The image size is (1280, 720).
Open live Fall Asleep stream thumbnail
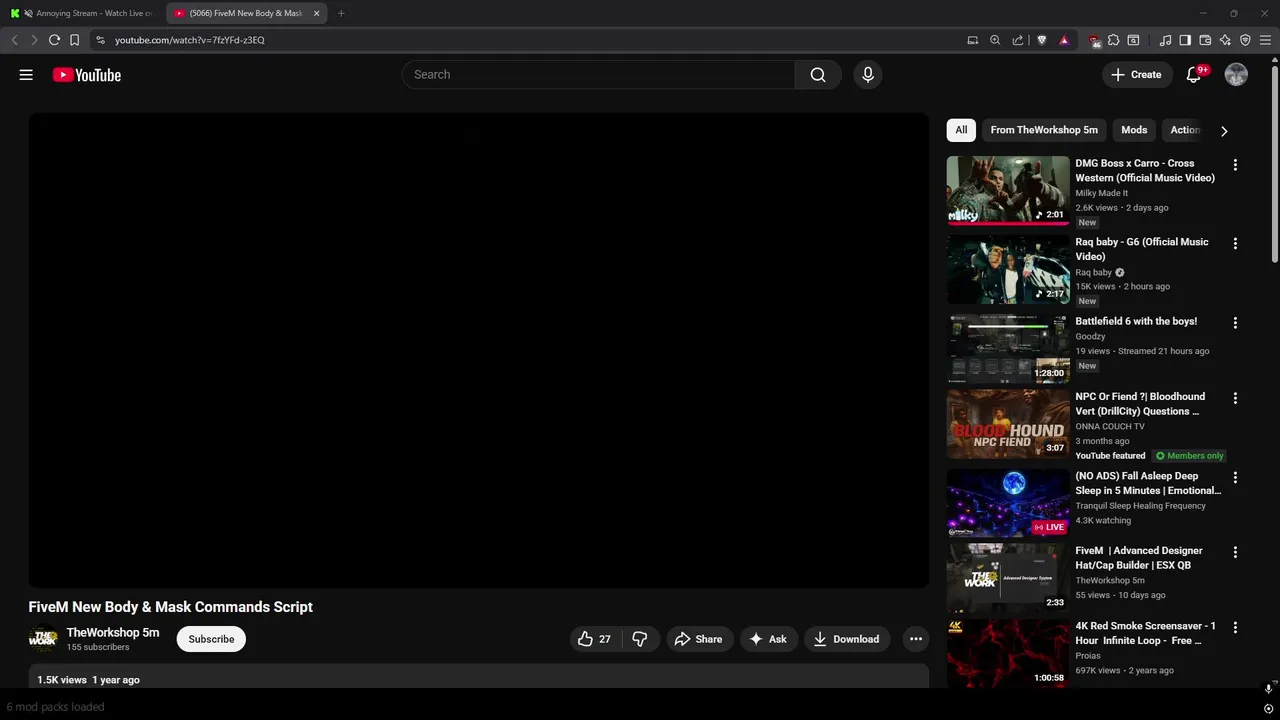click(x=1008, y=503)
